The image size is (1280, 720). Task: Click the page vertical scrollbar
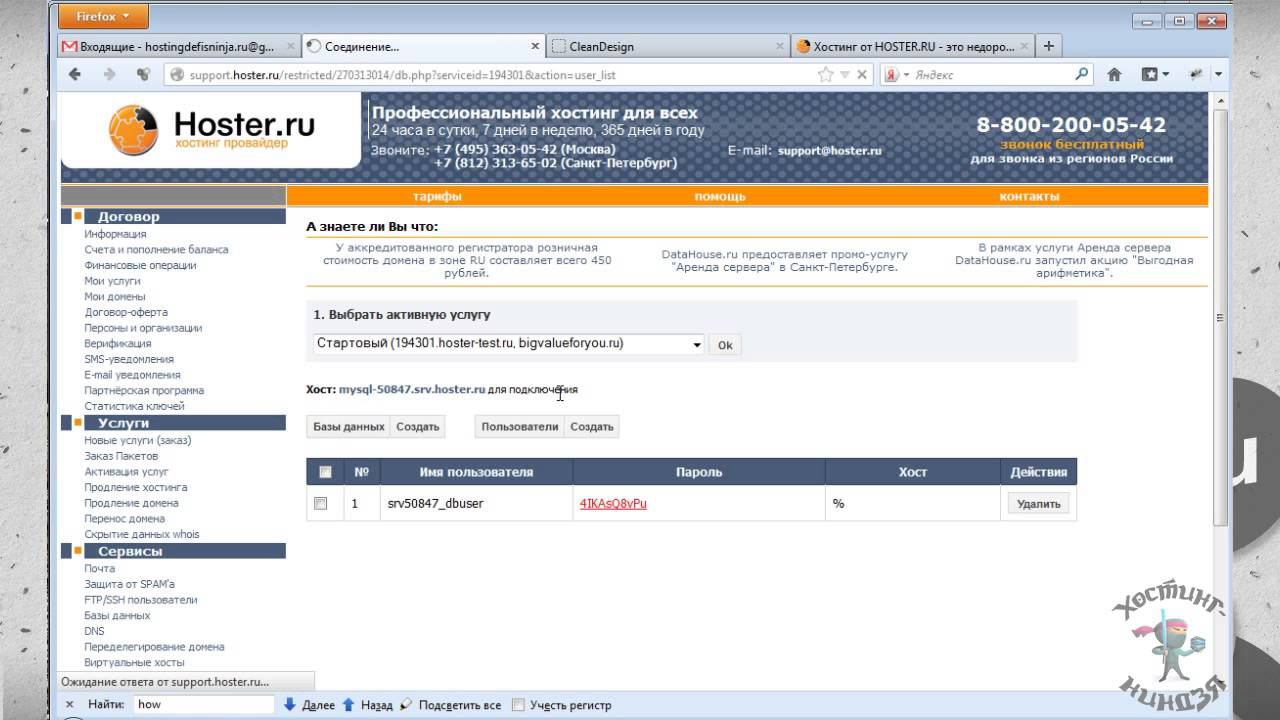point(1219,318)
